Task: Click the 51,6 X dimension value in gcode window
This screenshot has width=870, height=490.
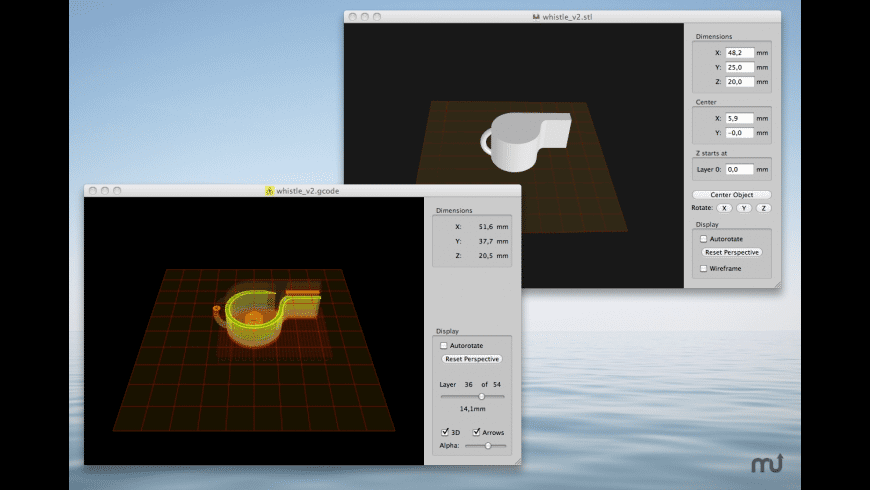Action: [485, 226]
